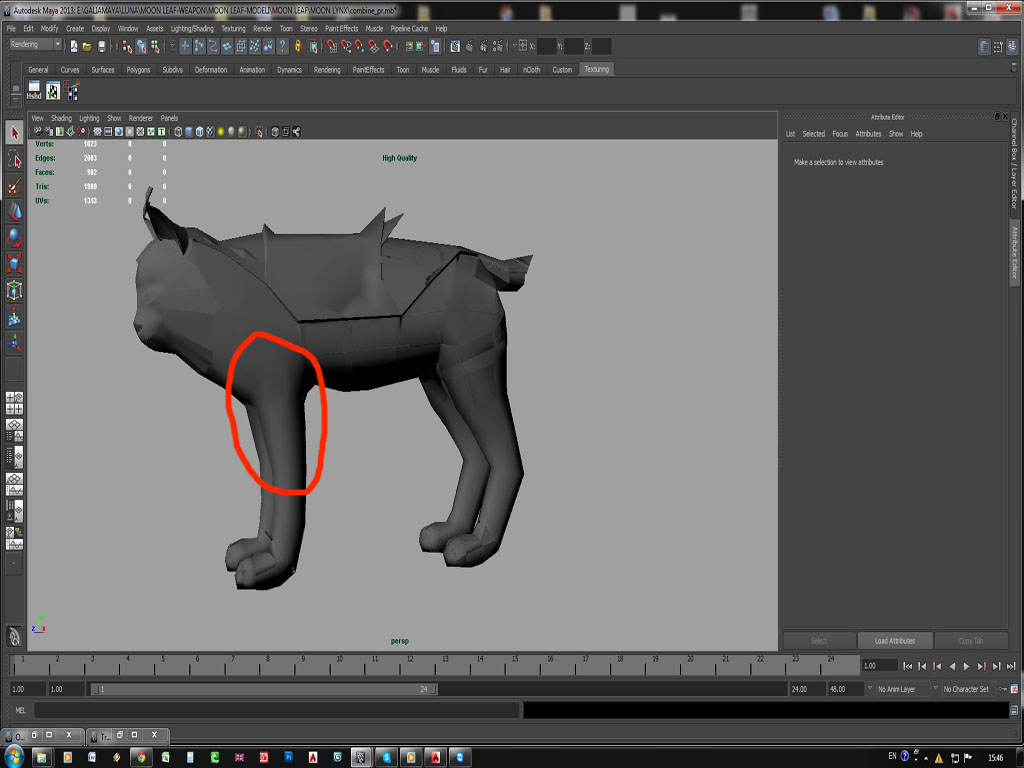The height and width of the screenshot is (768, 1024).
Task: Toggle snap to points magnet icon
Action: pyautogui.click(x=359, y=46)
